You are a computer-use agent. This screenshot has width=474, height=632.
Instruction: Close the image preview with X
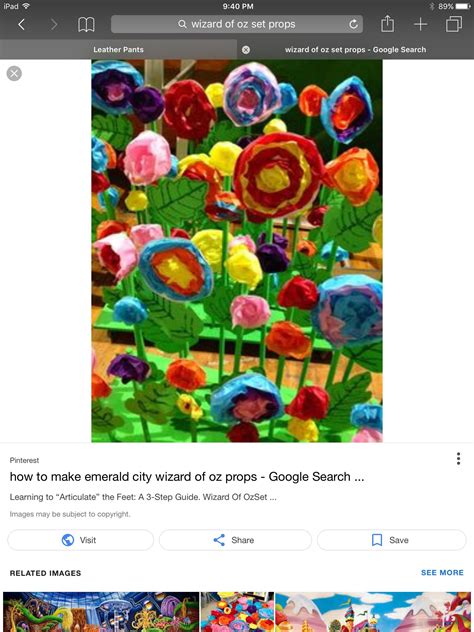14,73
